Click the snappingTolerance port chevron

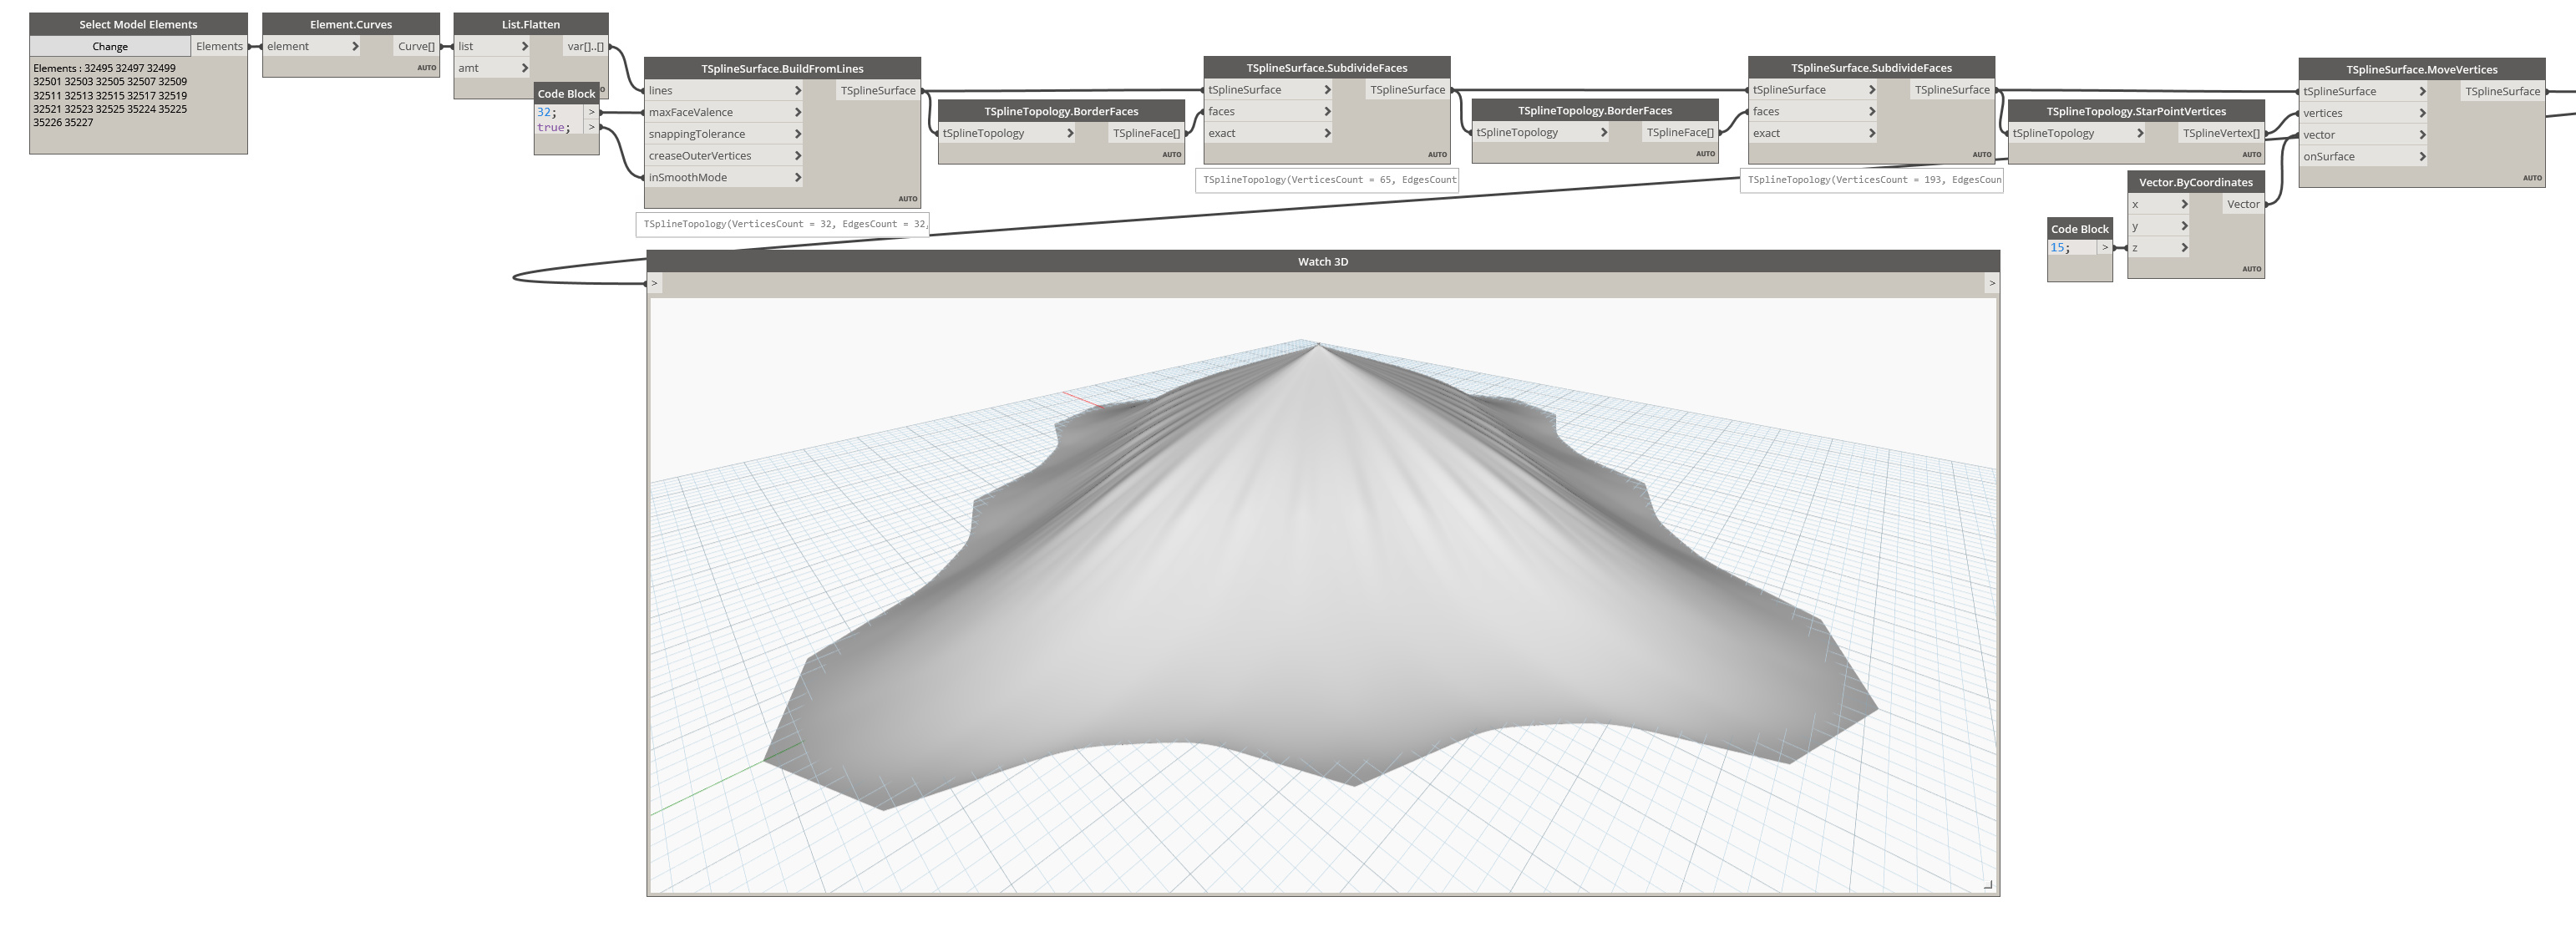(x=798, y=134)
